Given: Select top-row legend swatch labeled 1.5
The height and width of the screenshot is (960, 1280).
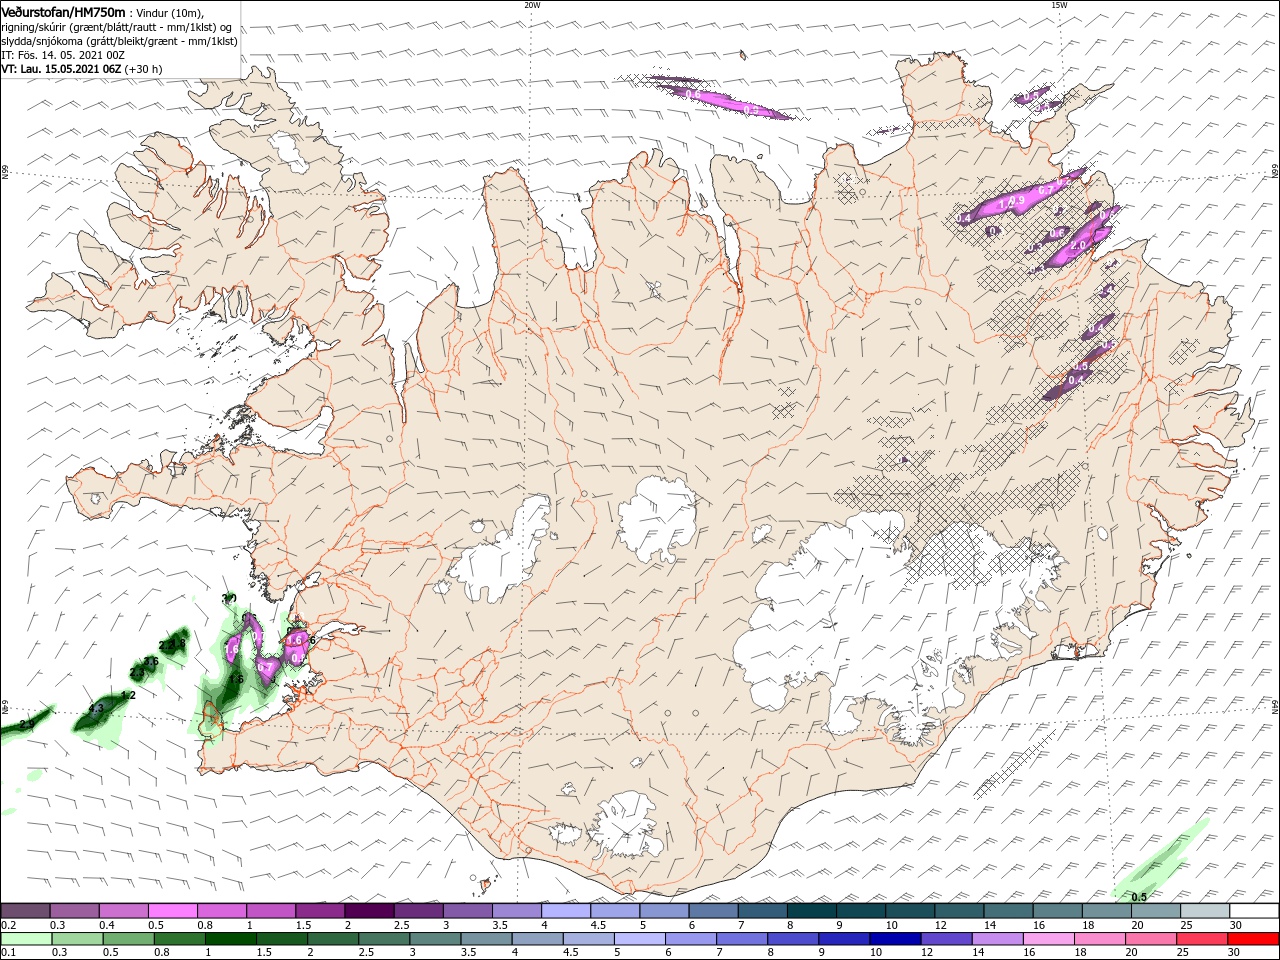Looking at the screenshot, I should click(320, 911).
